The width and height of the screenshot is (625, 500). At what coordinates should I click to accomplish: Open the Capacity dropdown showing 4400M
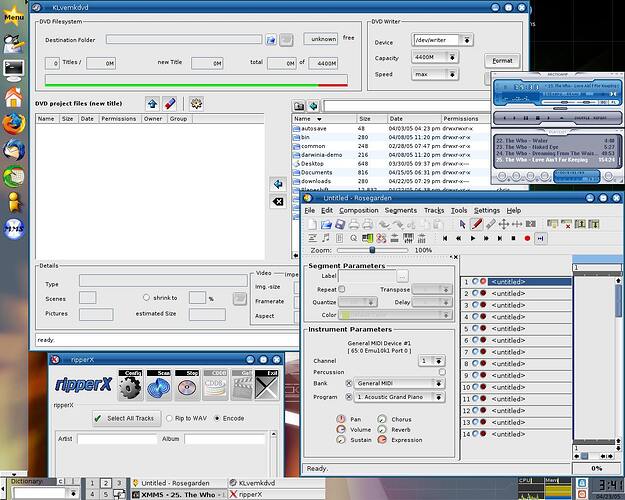[x=435, y=57]
